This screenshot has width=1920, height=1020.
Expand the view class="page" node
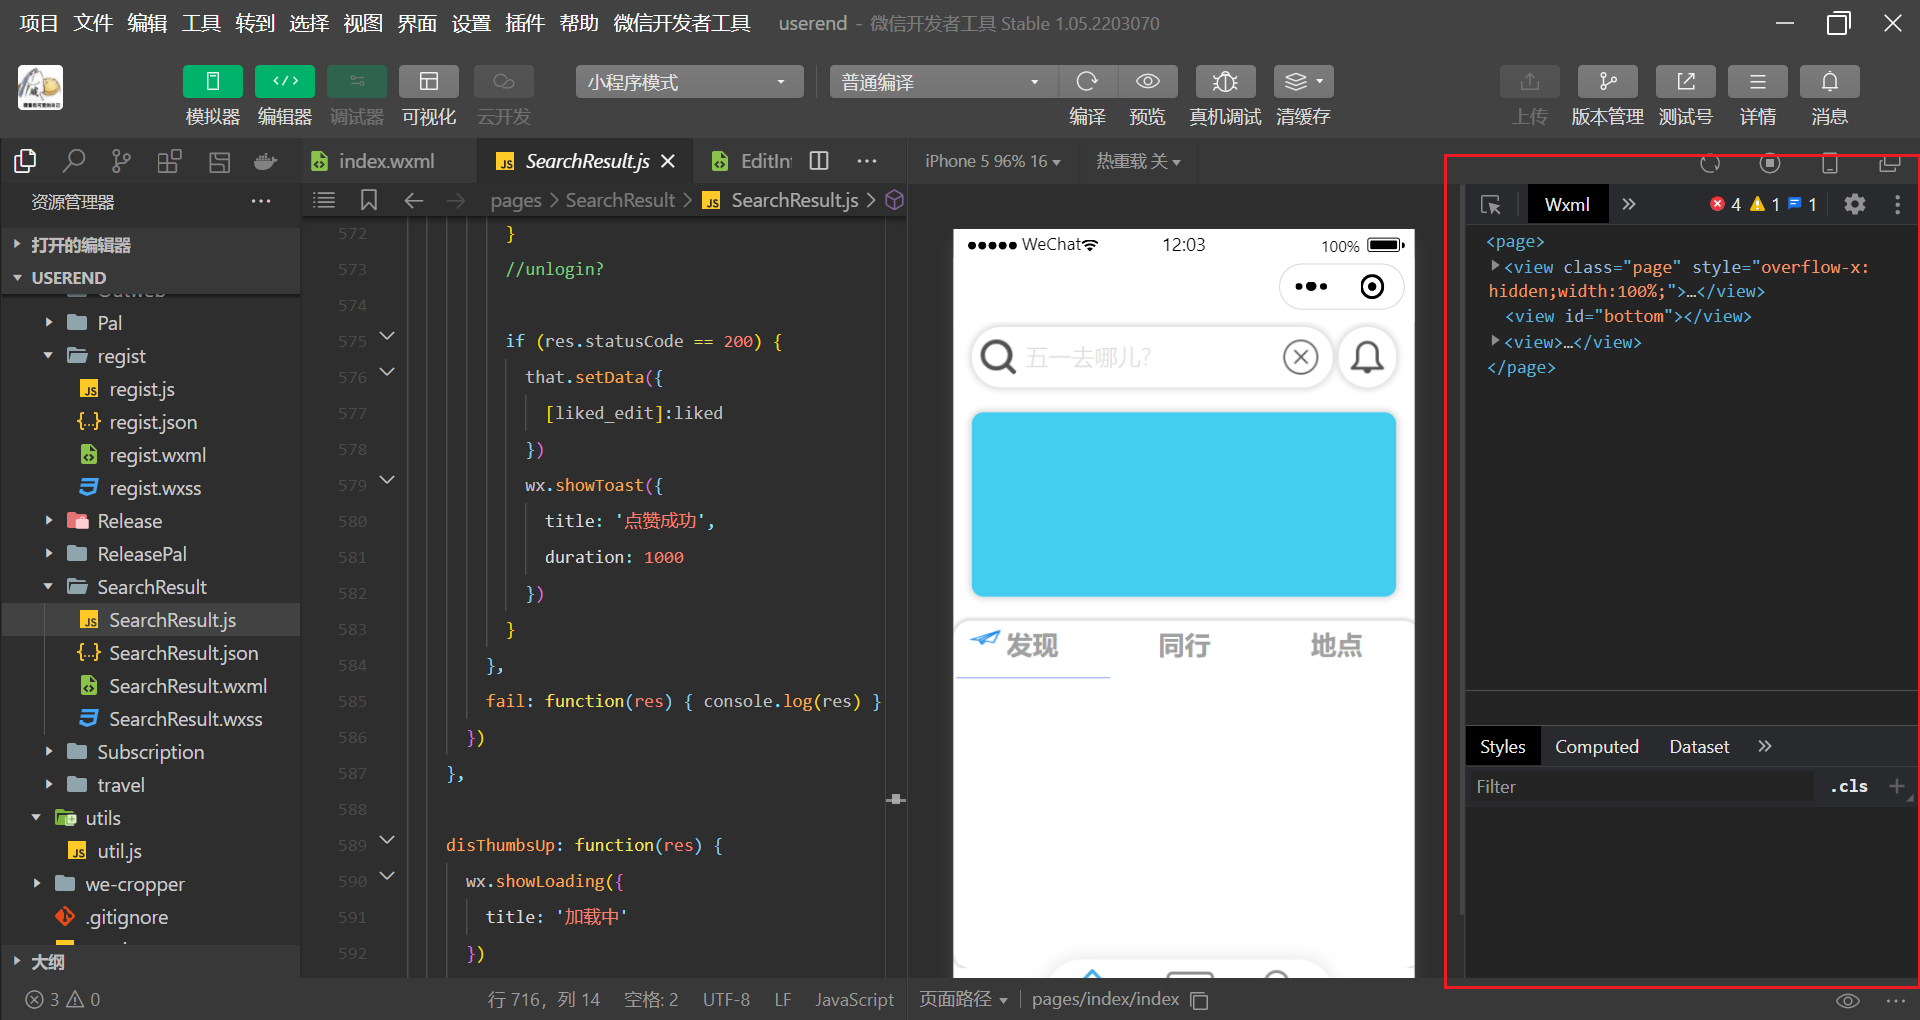(x=1495, y=266)
